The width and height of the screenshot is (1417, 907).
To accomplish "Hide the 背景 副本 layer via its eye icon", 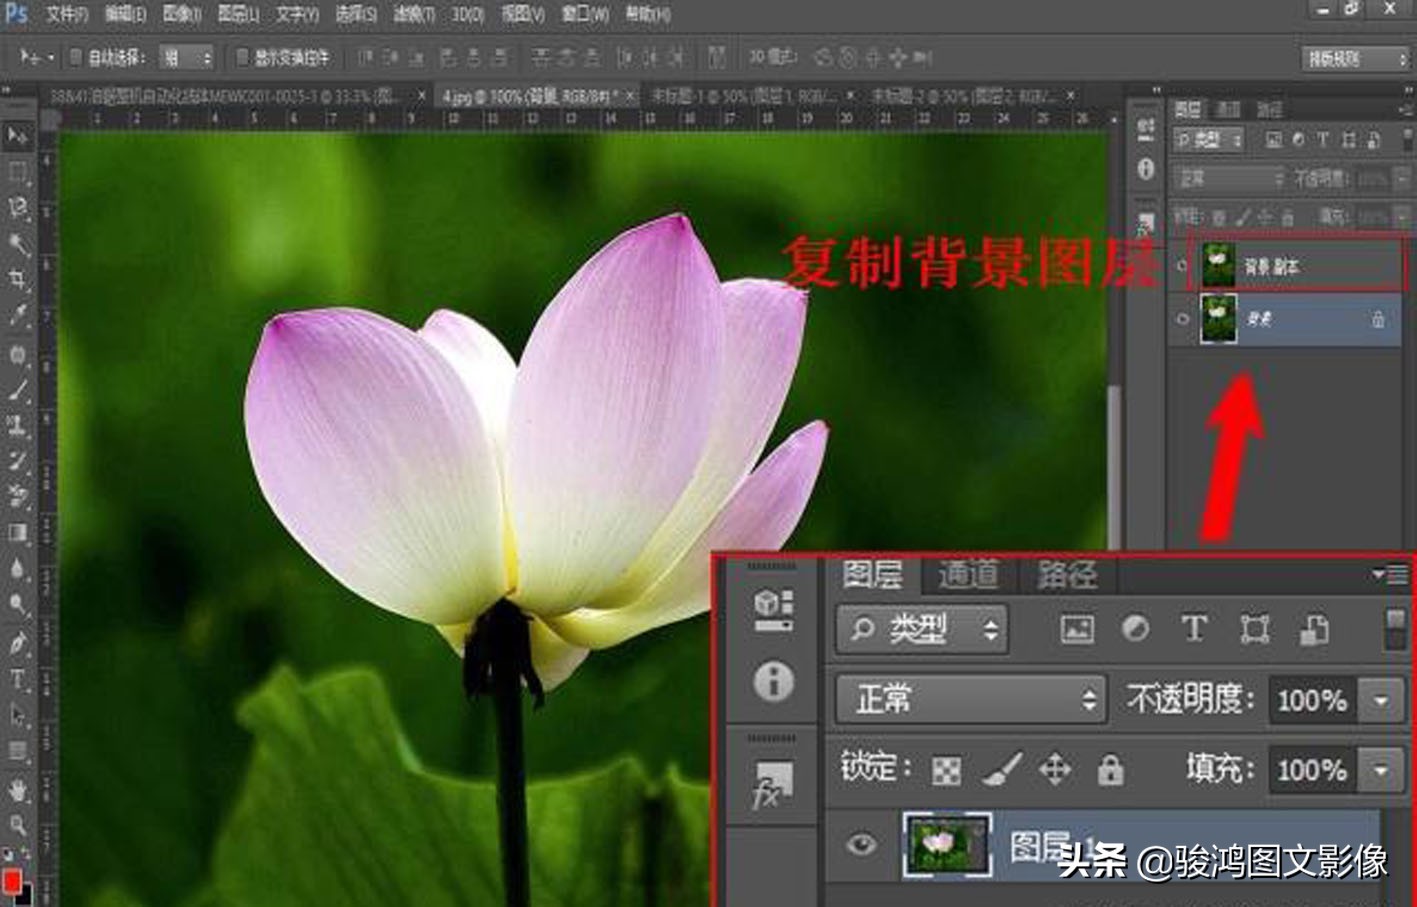I will 1182,266.
